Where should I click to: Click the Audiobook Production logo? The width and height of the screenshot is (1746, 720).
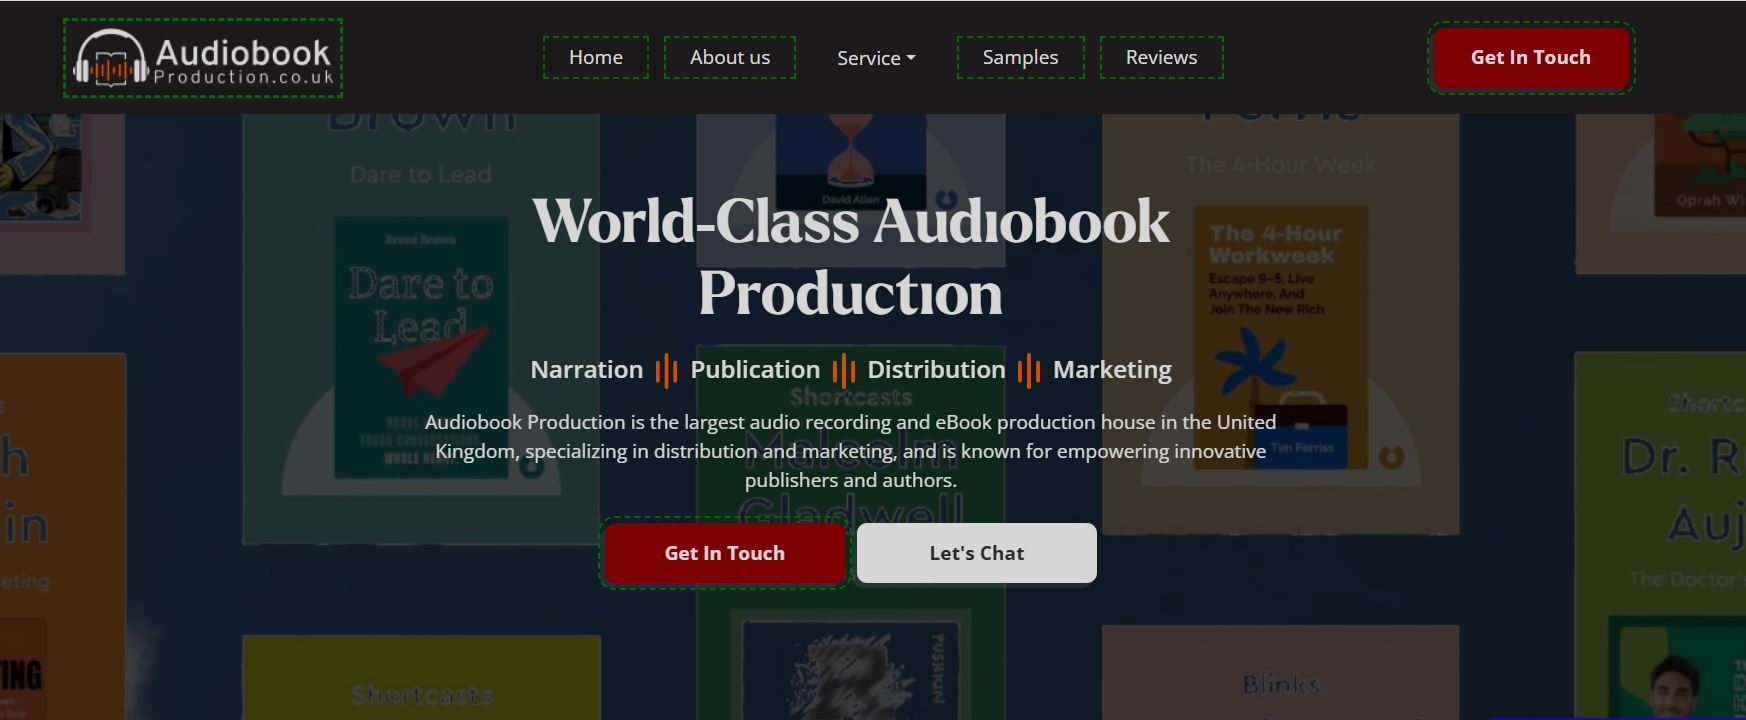pyautogui.click(x=203, y=58)
